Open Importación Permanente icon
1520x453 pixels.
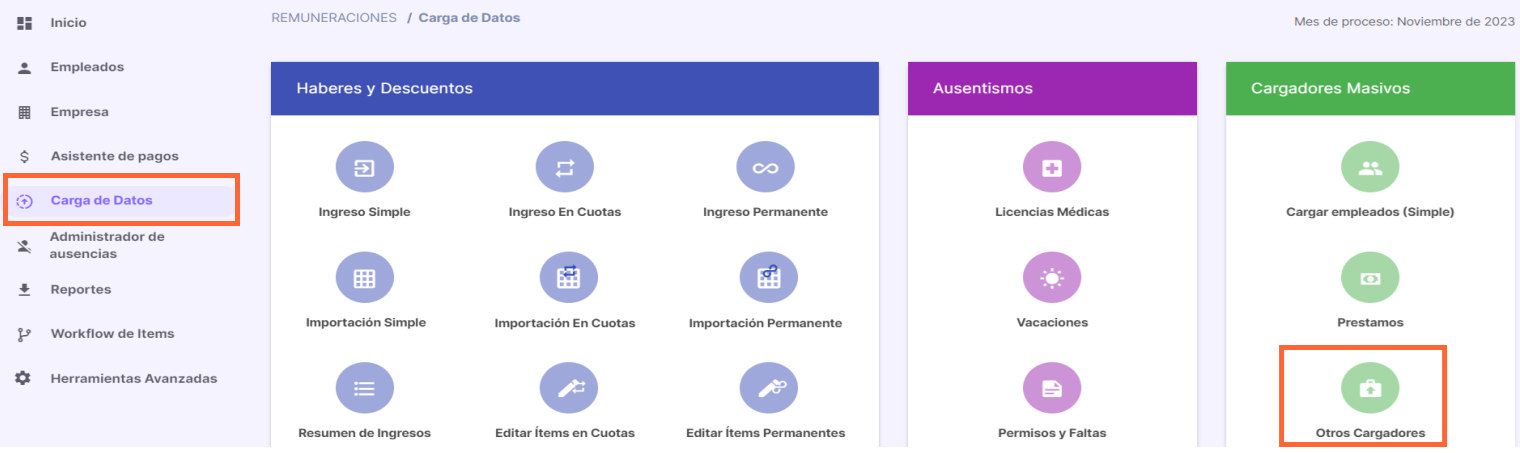point(768,279)
